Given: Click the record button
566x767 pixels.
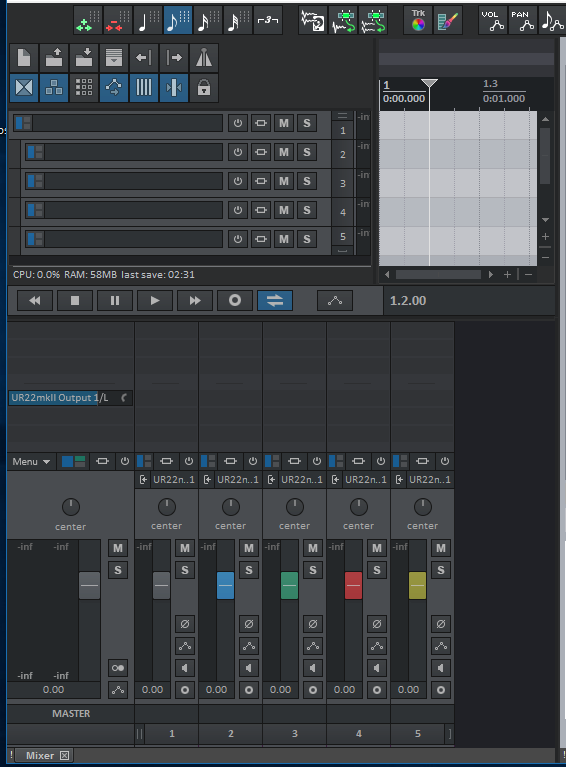Looking at the screenshot, I should (x=235, y=300).
